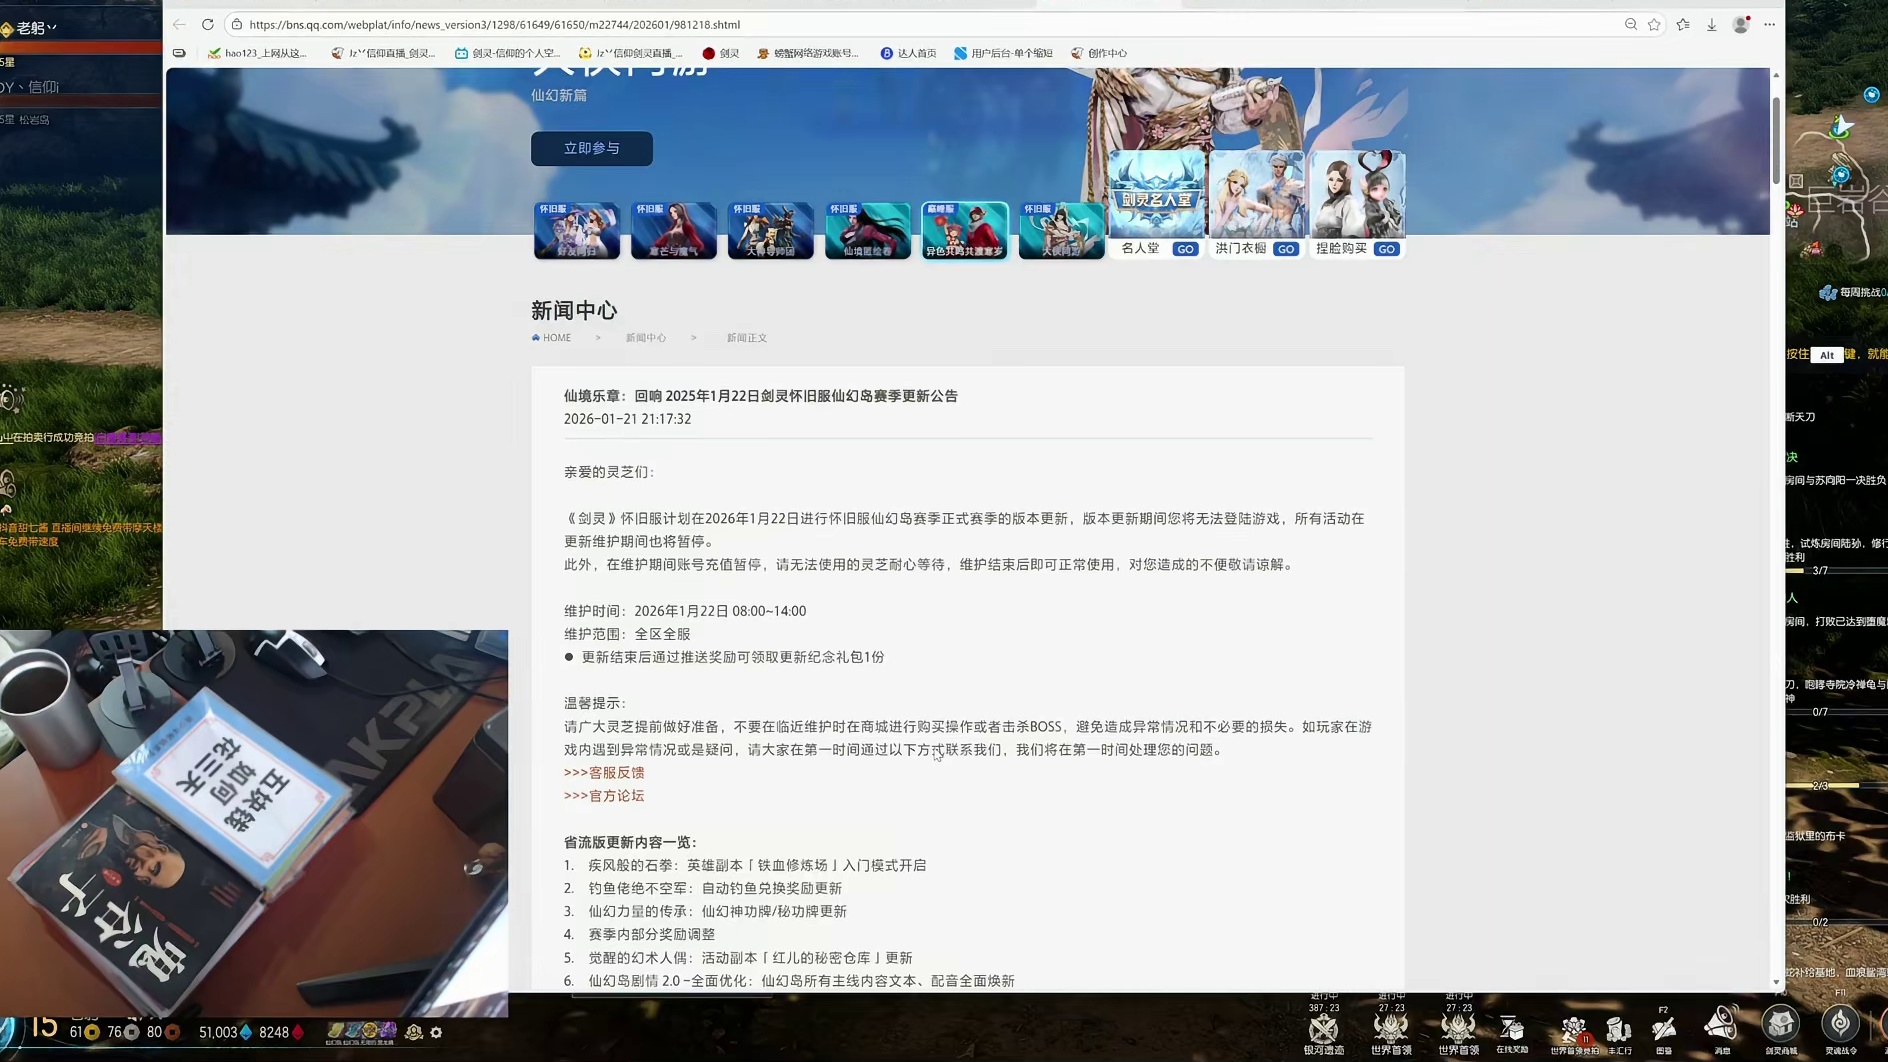
Task: Open the >>>客服反馈 feedback link
Action: pyautogui.click(x=604, y=772)
